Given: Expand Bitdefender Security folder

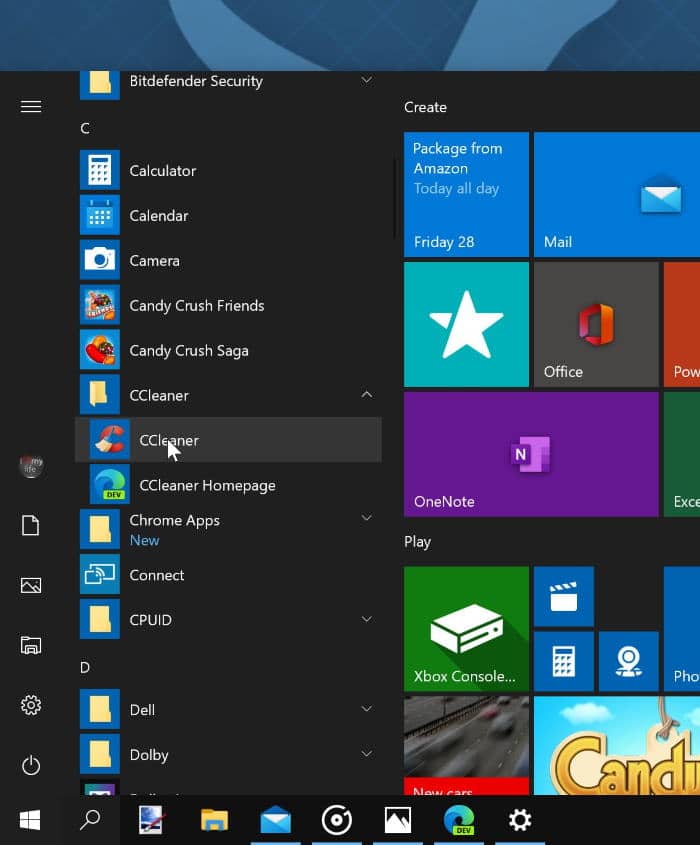Looking at the screenshot, I should [x=366, y=80].
